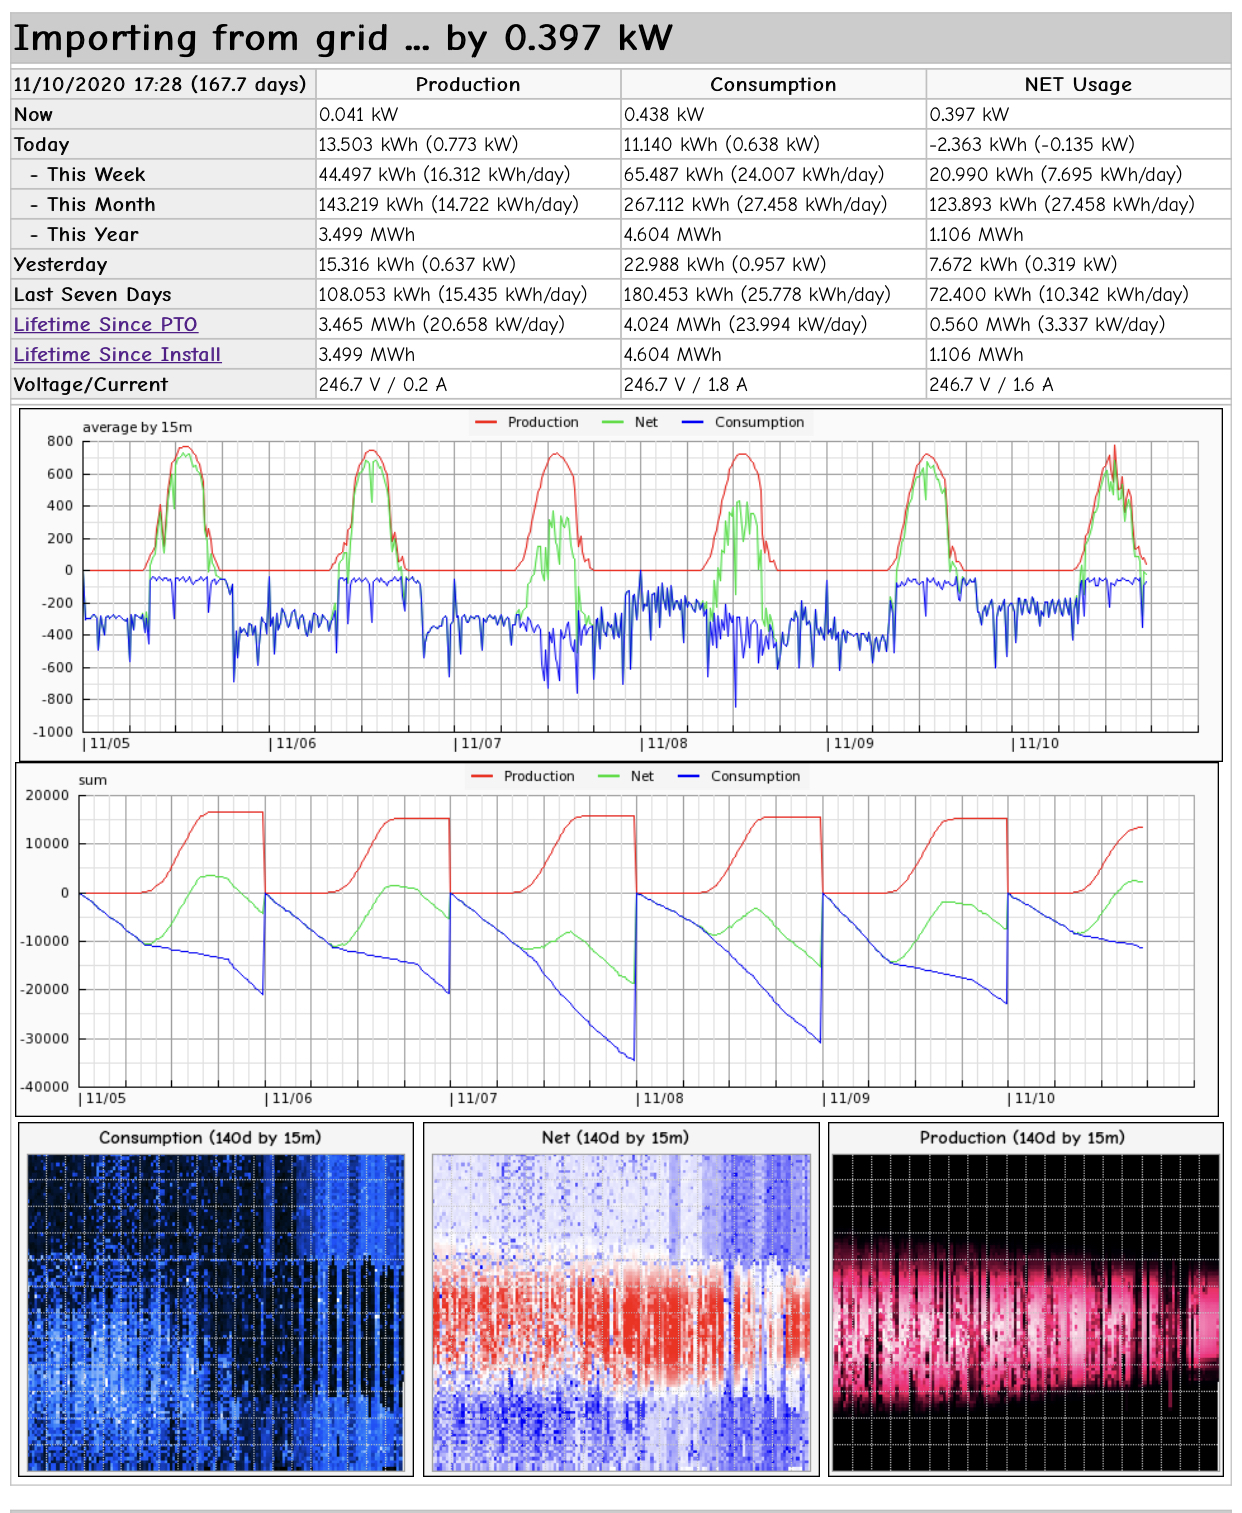Click net reading "246.7 V / 1.6 A"
This screenshot has width=1242, height=1513.
pyautogui.click(x=991, y=385)
